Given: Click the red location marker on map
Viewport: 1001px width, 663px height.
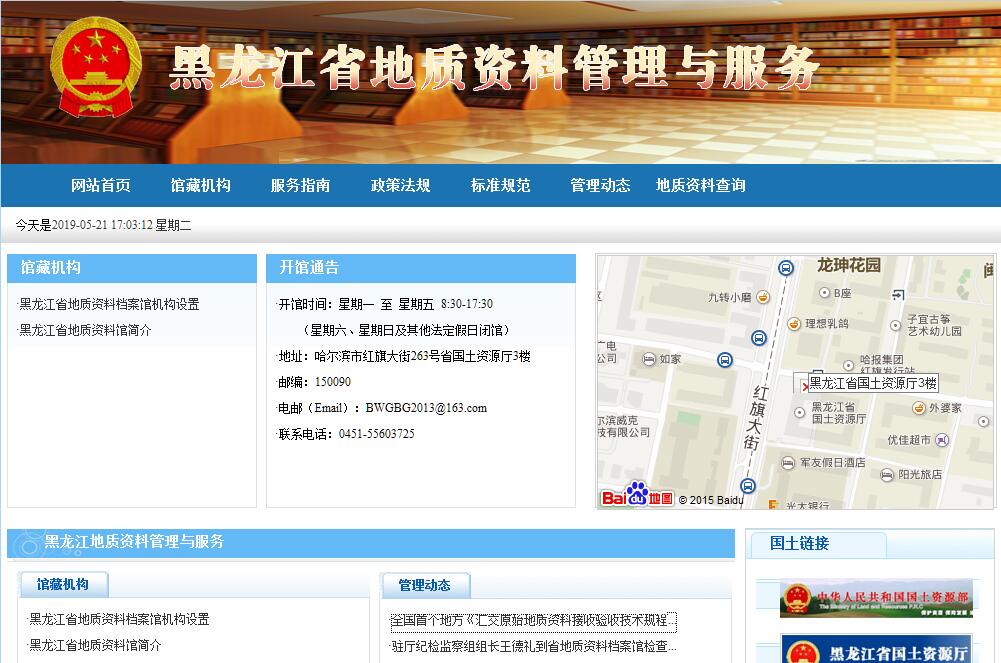Looking at the screenshot, I should 805,387.
